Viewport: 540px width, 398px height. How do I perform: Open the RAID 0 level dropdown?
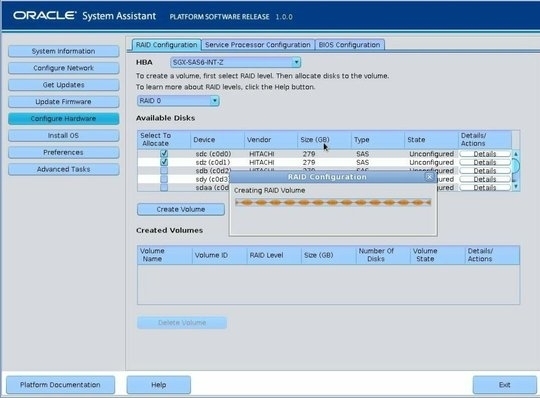pyautogui.click(x=178, y=101)
